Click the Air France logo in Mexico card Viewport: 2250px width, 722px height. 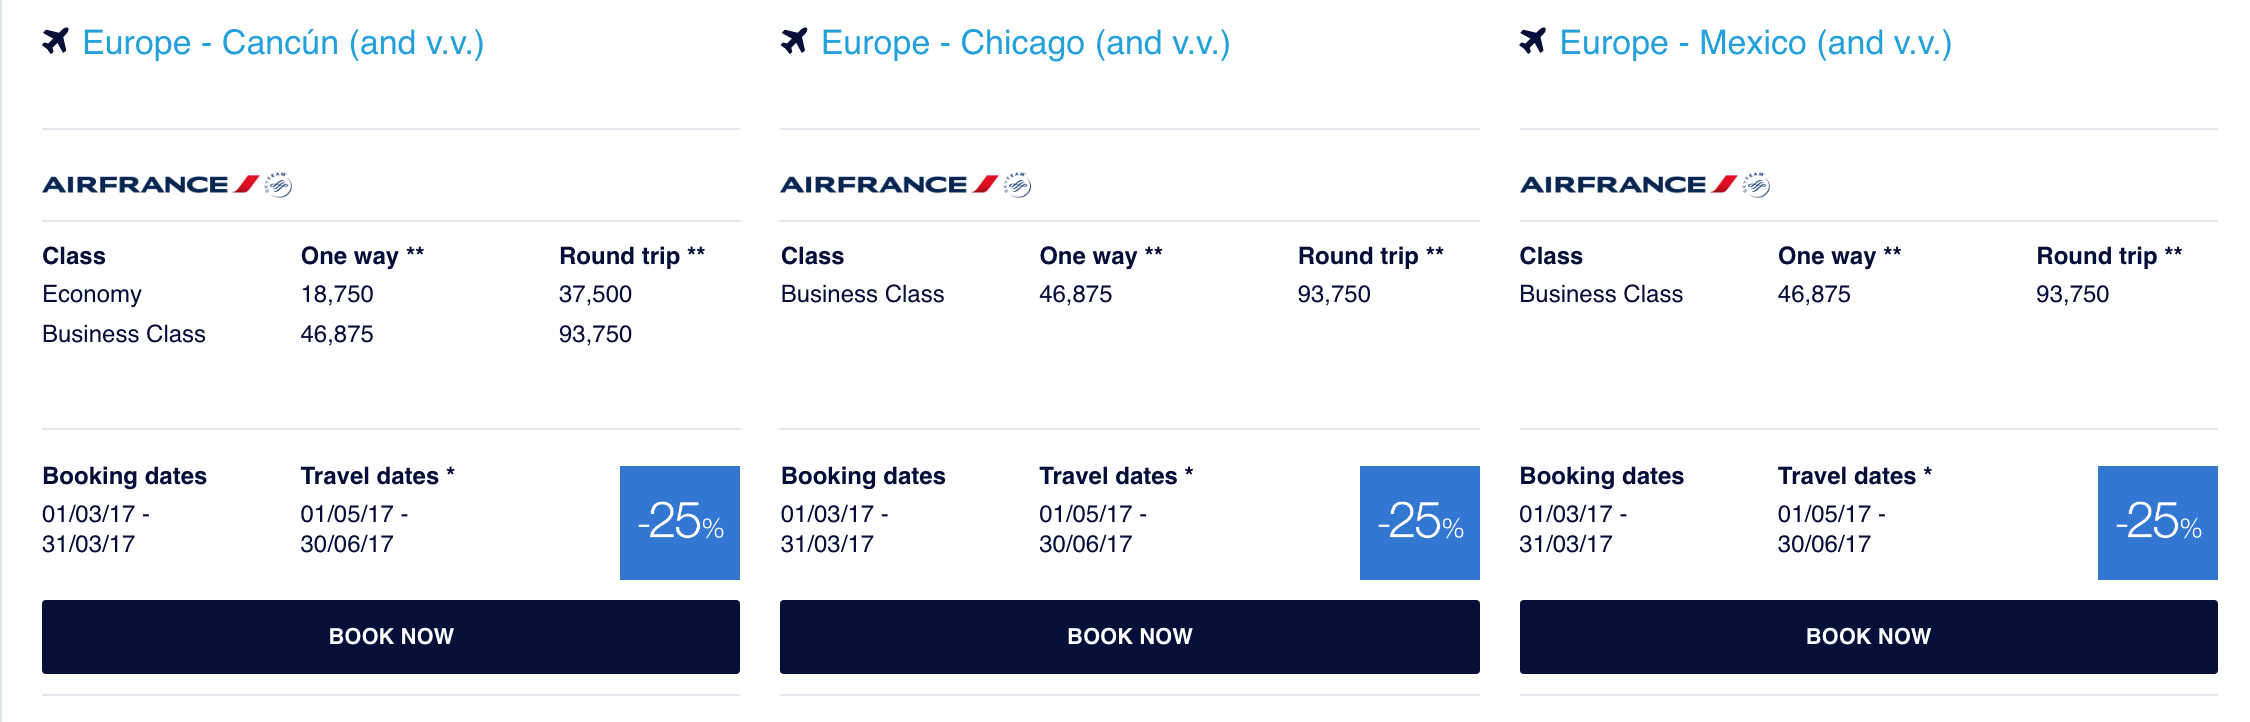coord(1628,184)
